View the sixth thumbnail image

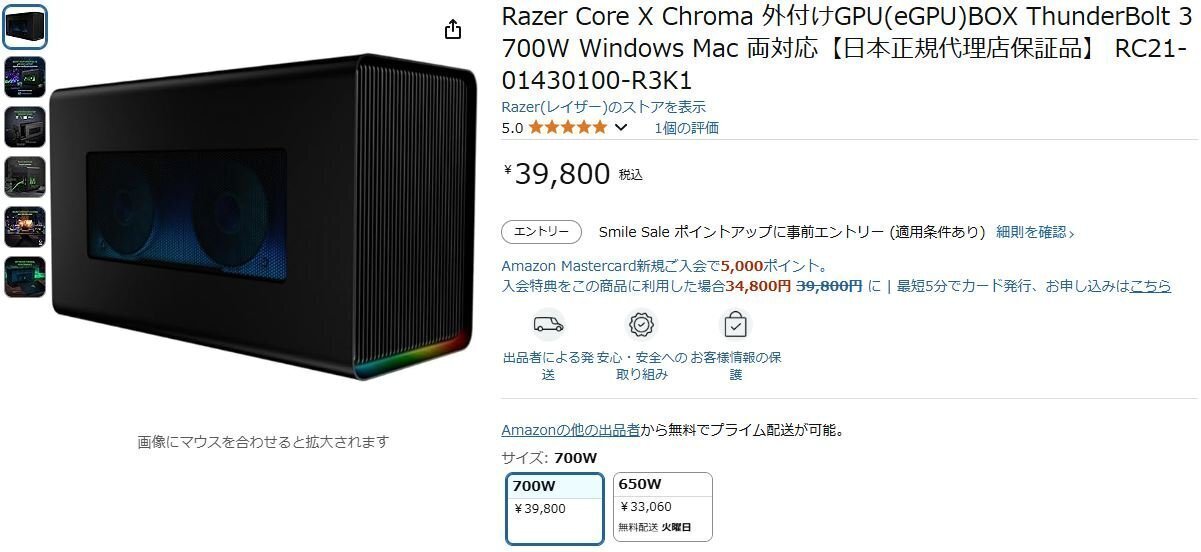pos(24,277)
